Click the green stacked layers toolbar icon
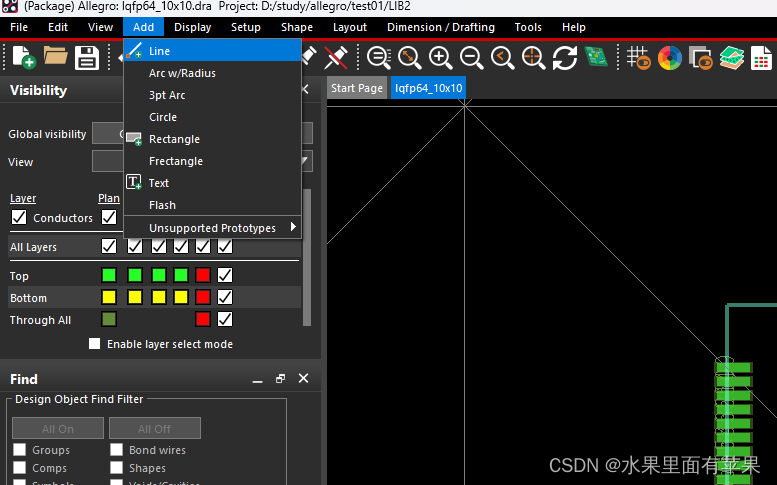The height and width of the screenshot is (485, 777). tap(732, 58)
